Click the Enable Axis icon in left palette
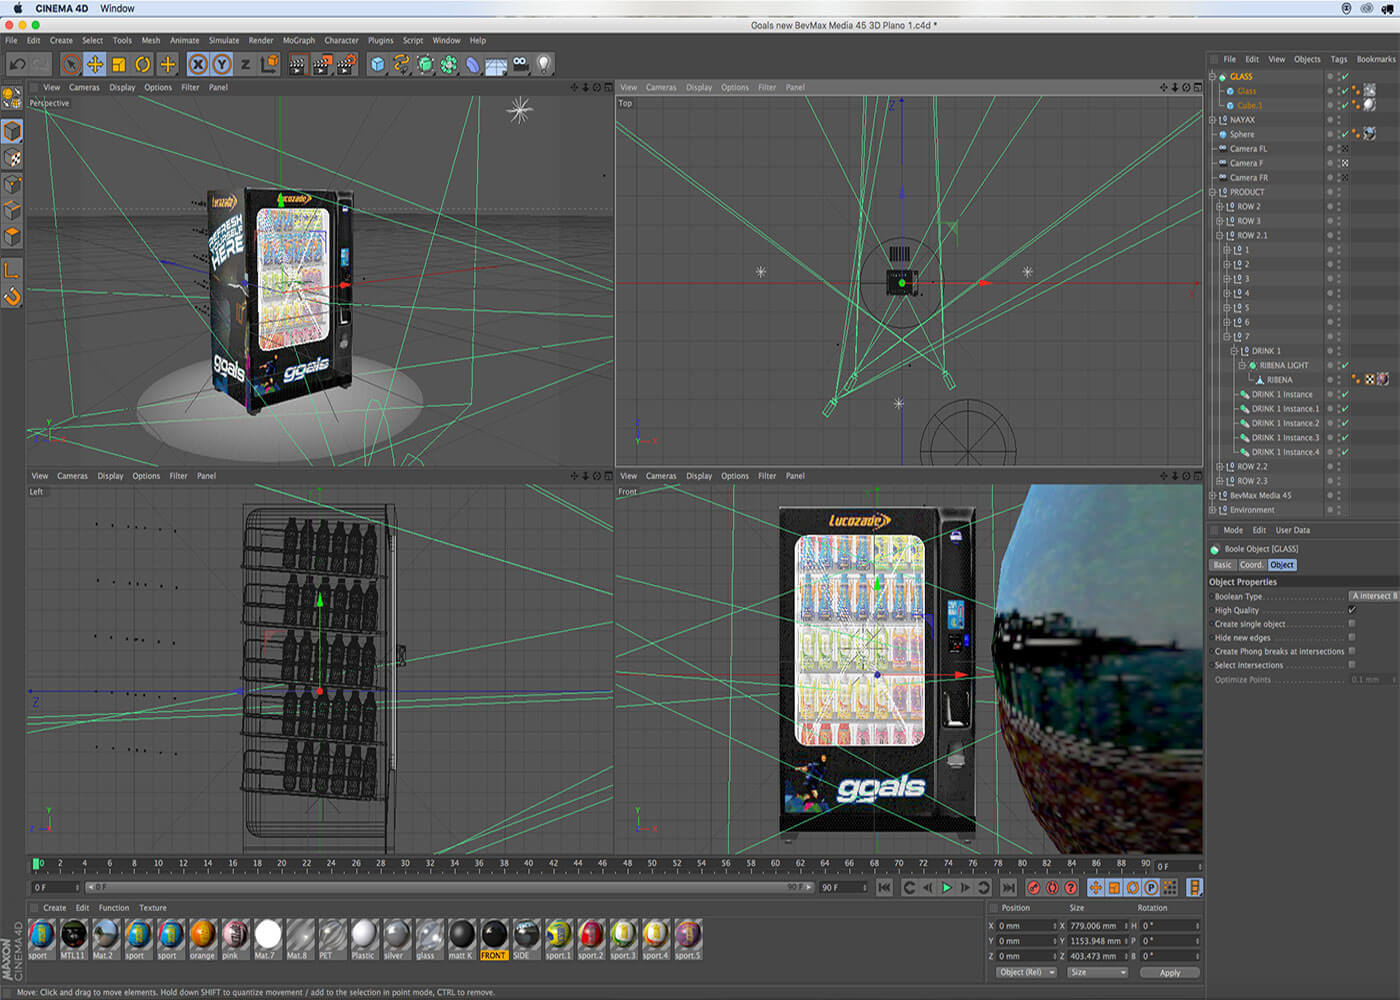 (x=12, y=270)
